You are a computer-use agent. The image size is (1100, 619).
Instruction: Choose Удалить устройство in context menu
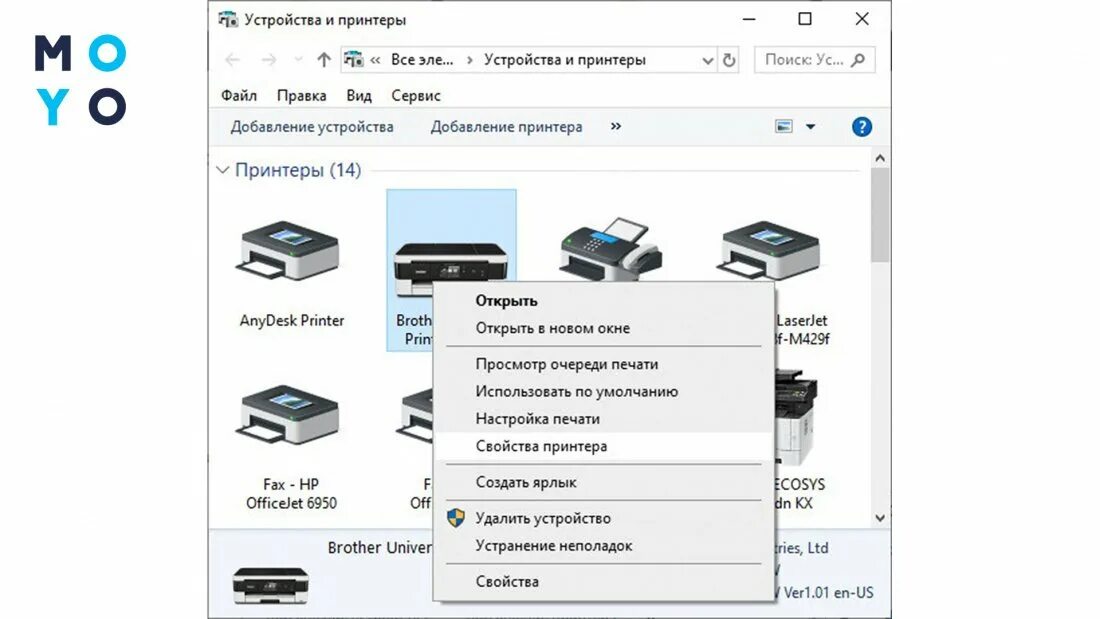coord(603,519)
